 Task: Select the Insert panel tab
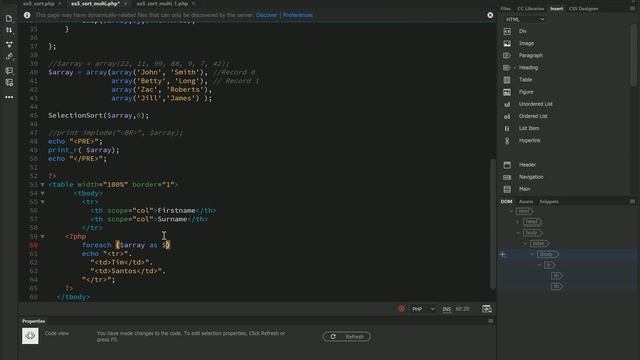point(557,9)
